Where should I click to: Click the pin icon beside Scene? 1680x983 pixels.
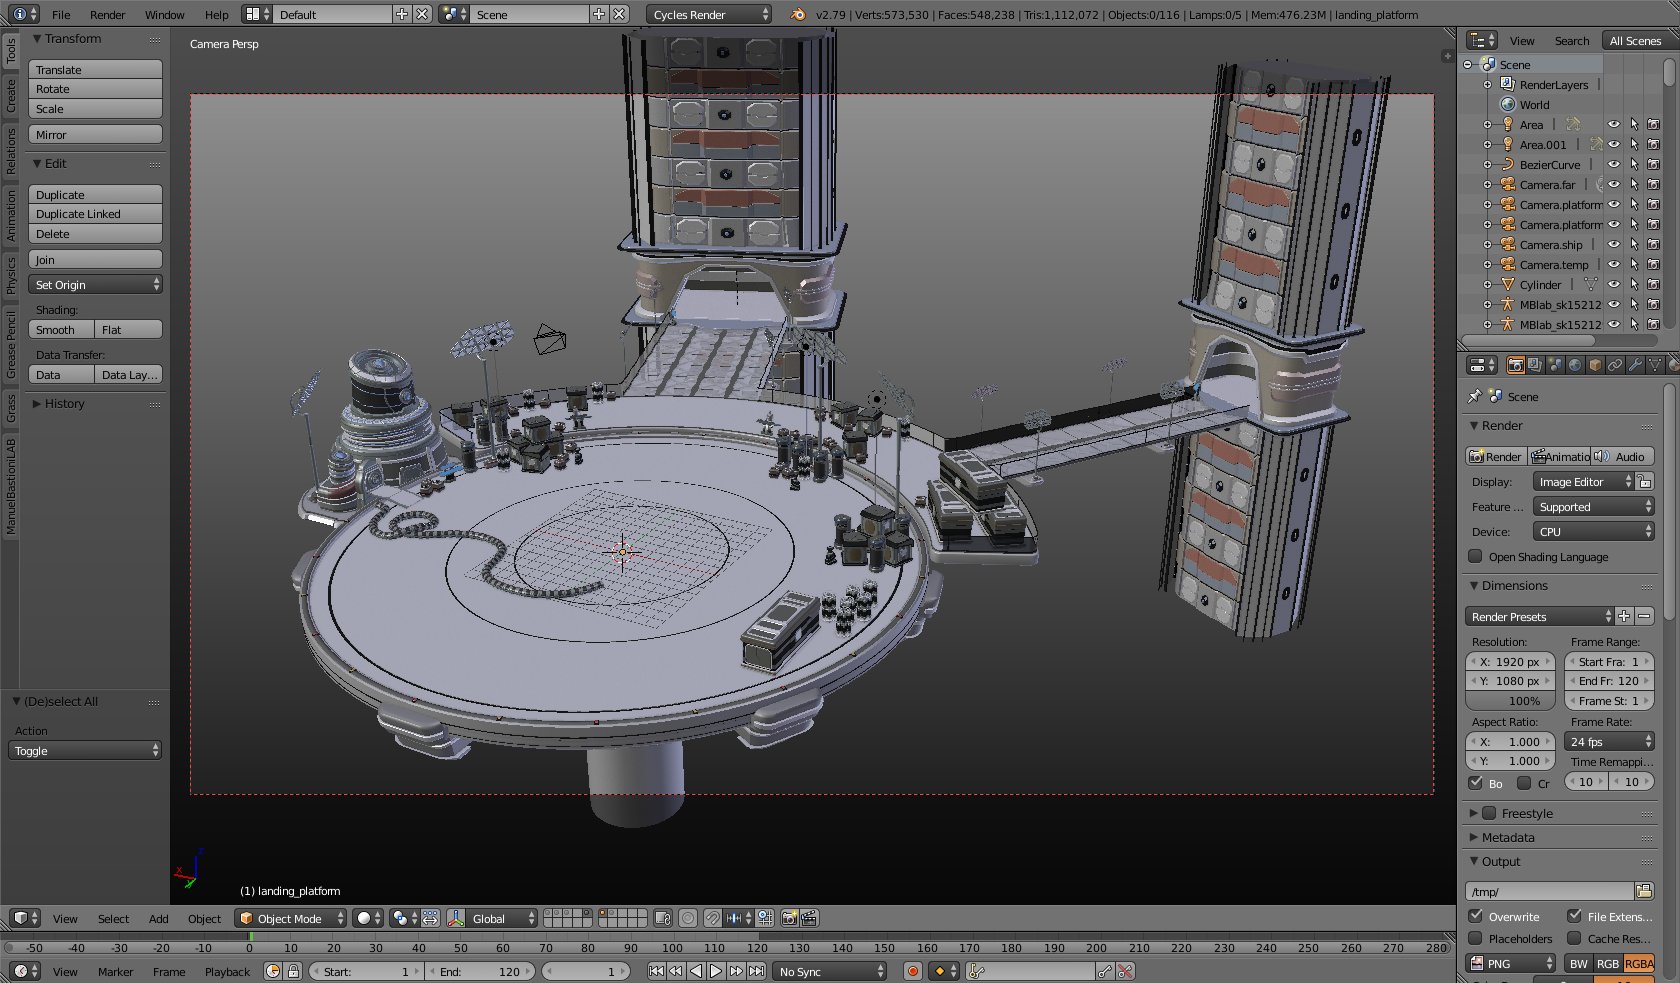coord(1474,396)
